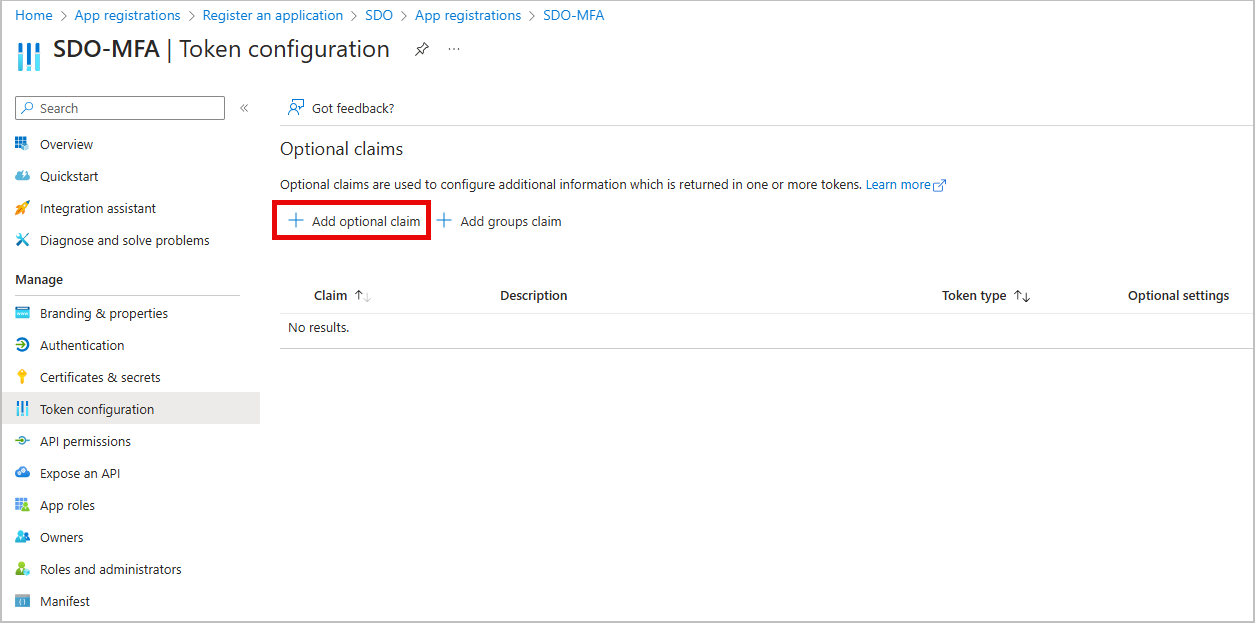
Task: Click the App roles grid icon
Action: pyautogui.click(x=22, y=505)
